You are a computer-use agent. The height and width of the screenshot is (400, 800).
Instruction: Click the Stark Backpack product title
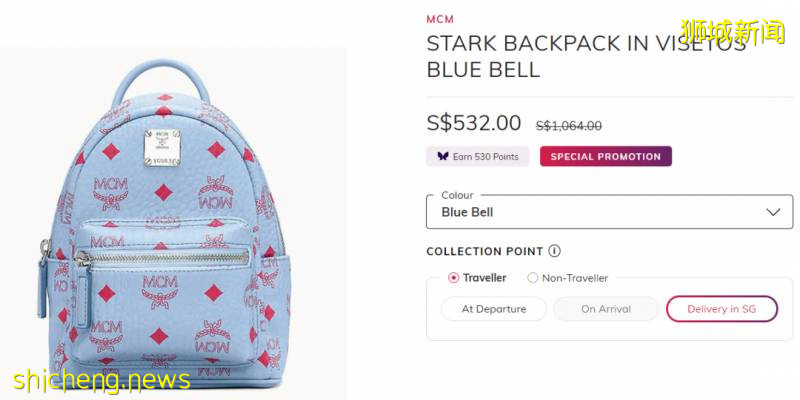587,57
